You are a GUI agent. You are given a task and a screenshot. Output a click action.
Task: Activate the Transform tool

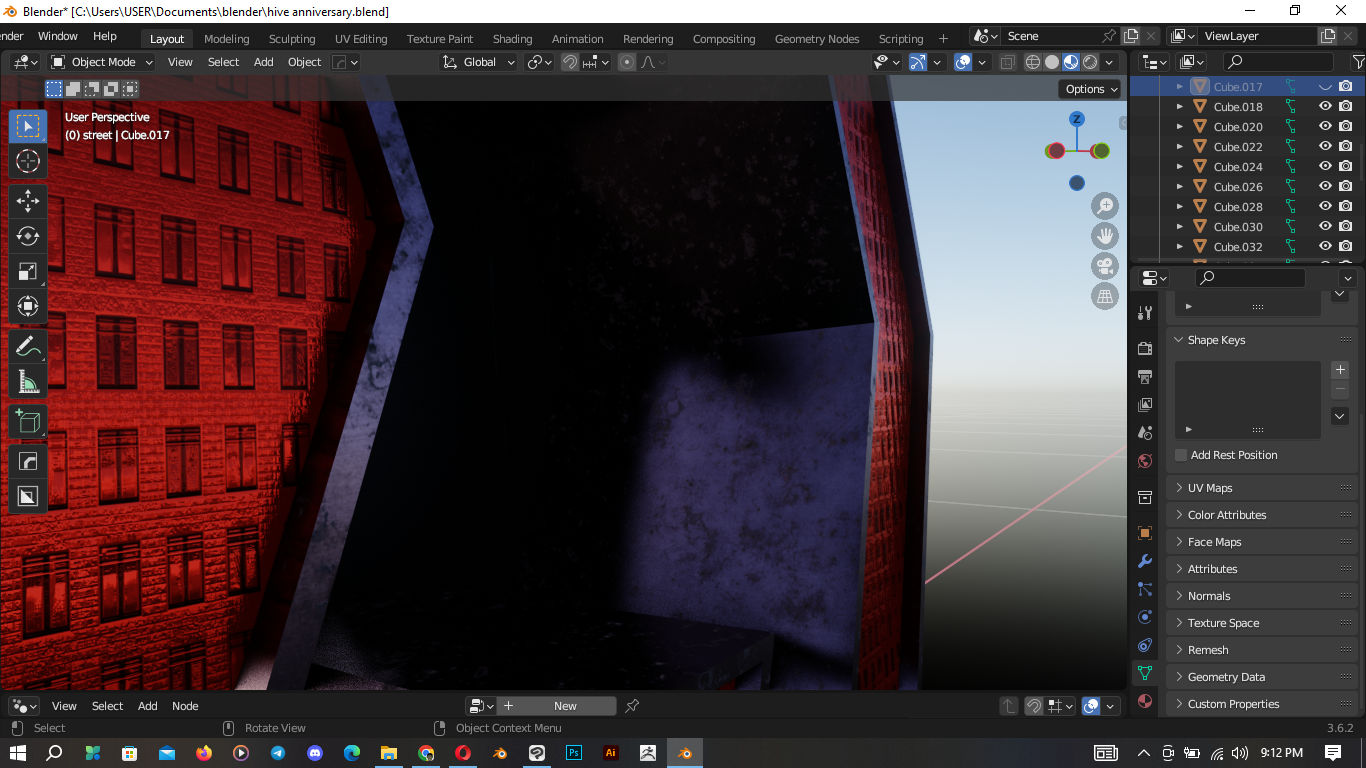pyautogui.click(x=28, y=306)
